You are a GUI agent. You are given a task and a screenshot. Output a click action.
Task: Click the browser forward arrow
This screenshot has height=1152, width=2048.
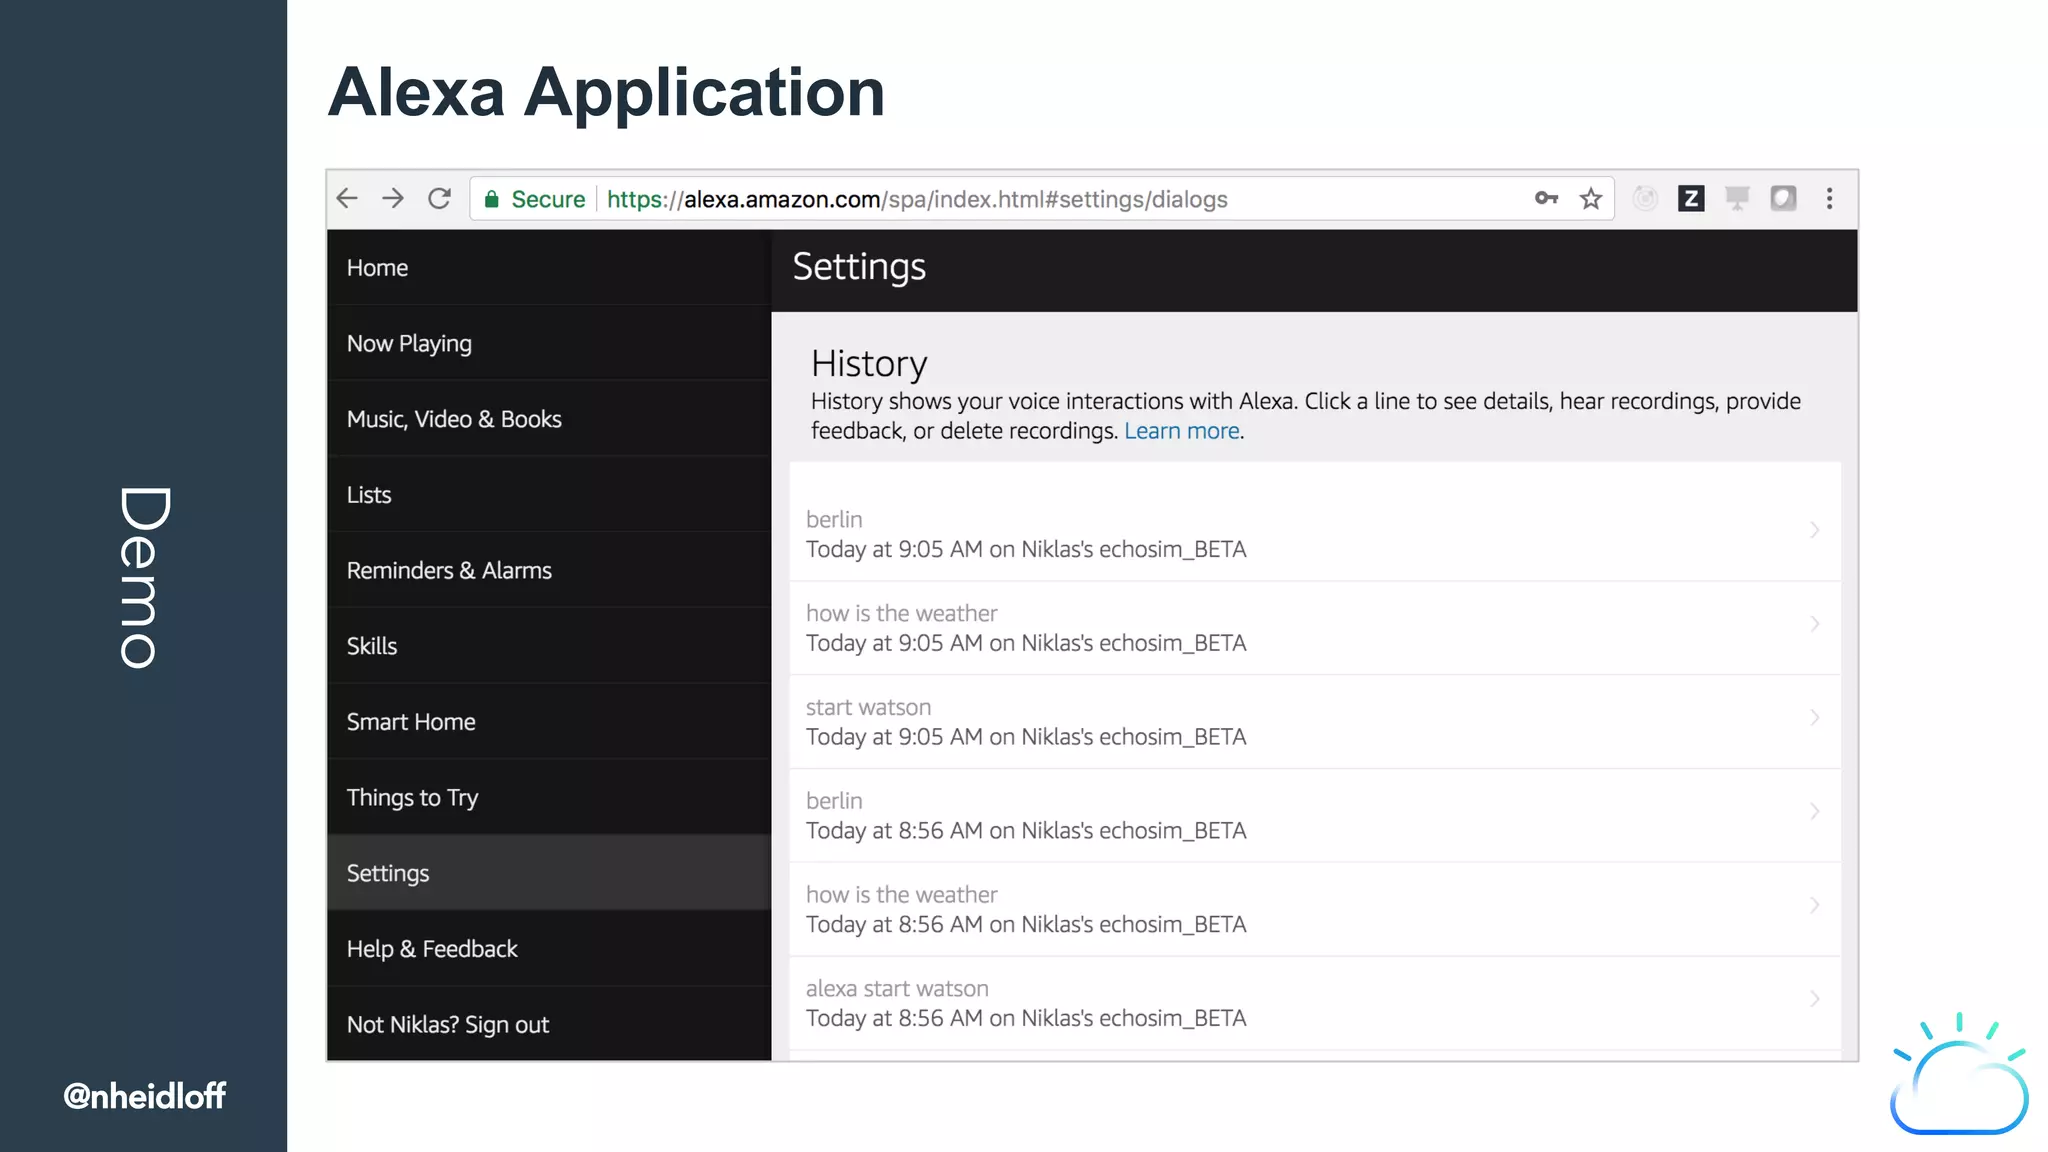[393, 199]
